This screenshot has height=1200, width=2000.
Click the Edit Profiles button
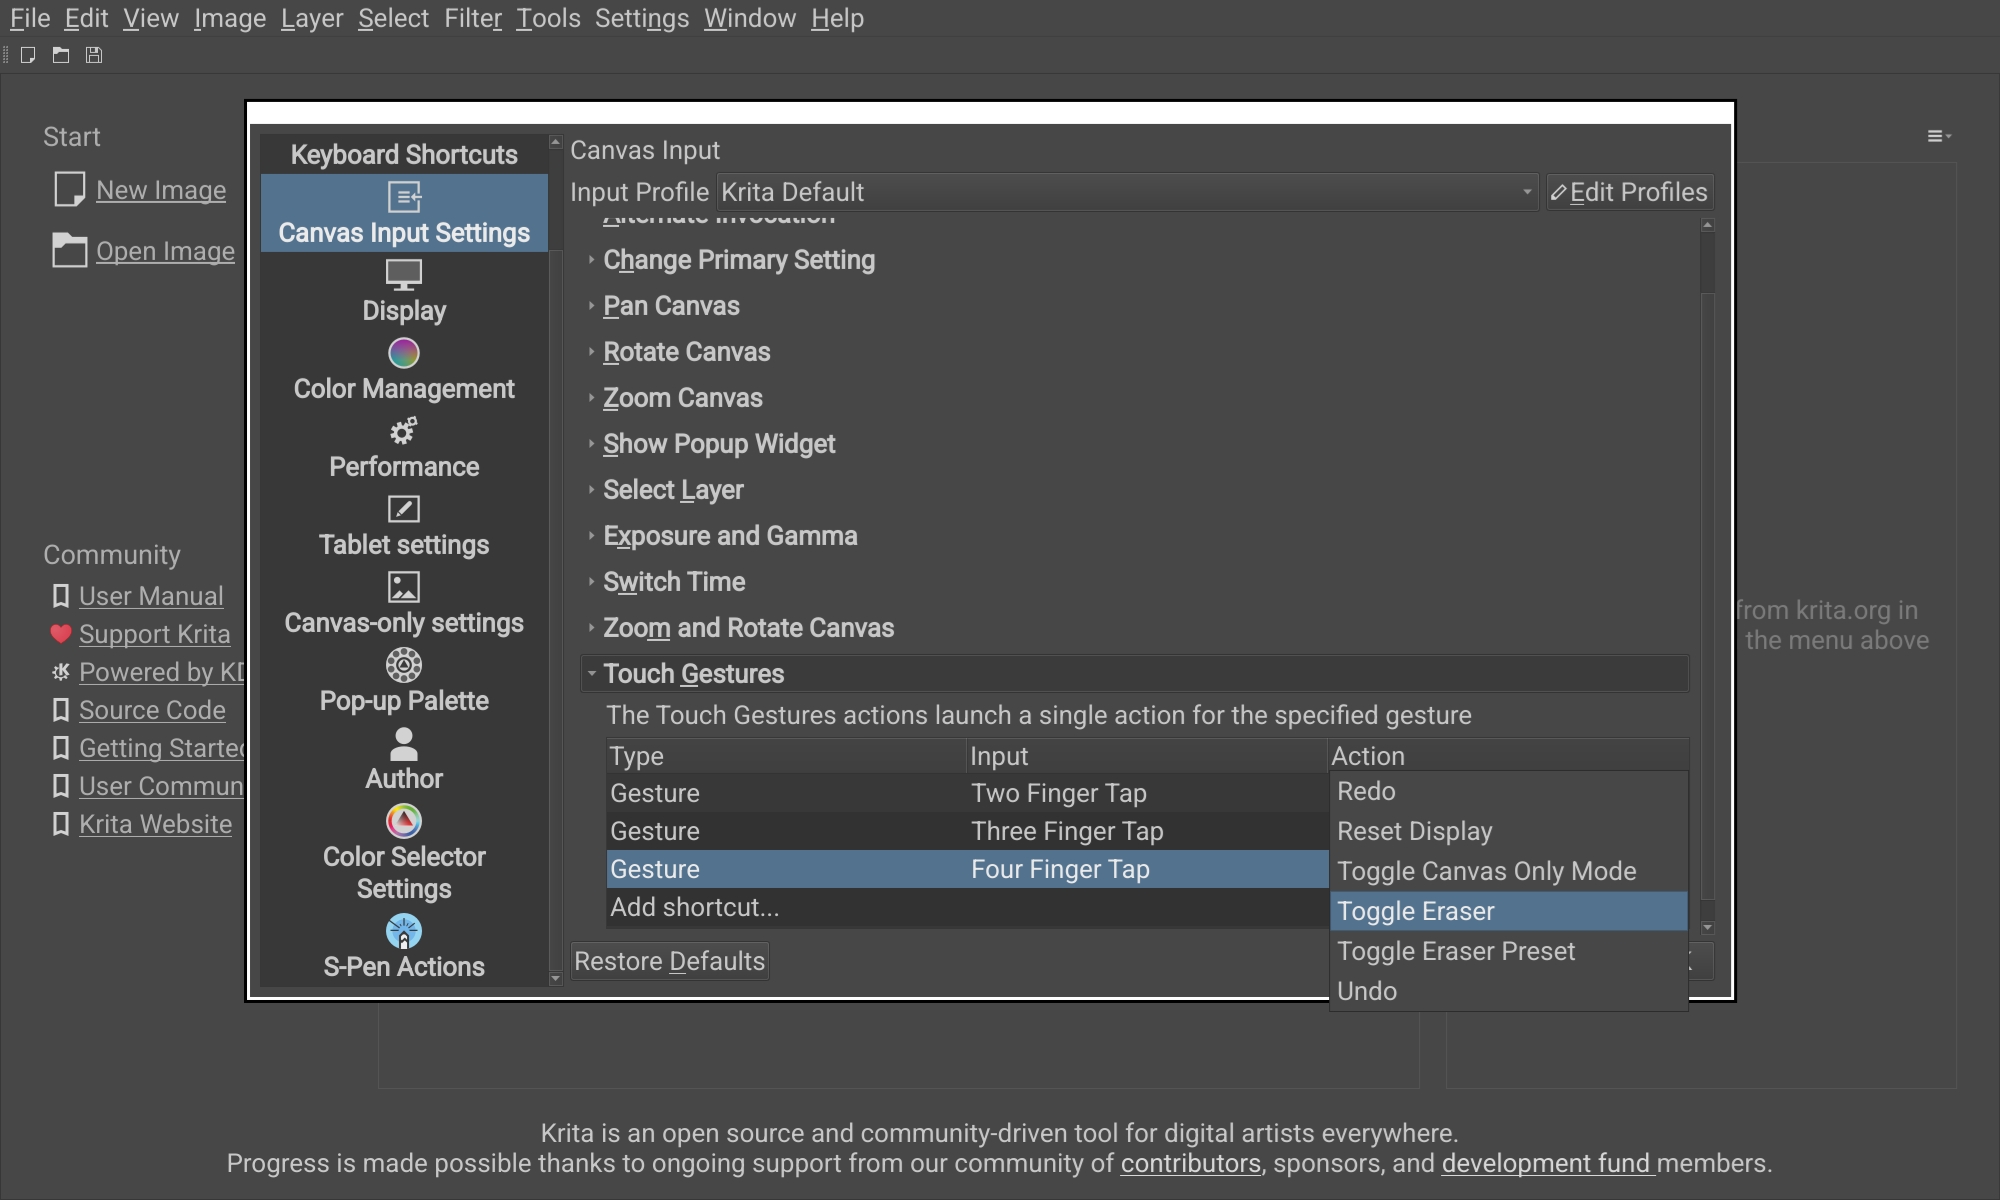point(1629,192)
